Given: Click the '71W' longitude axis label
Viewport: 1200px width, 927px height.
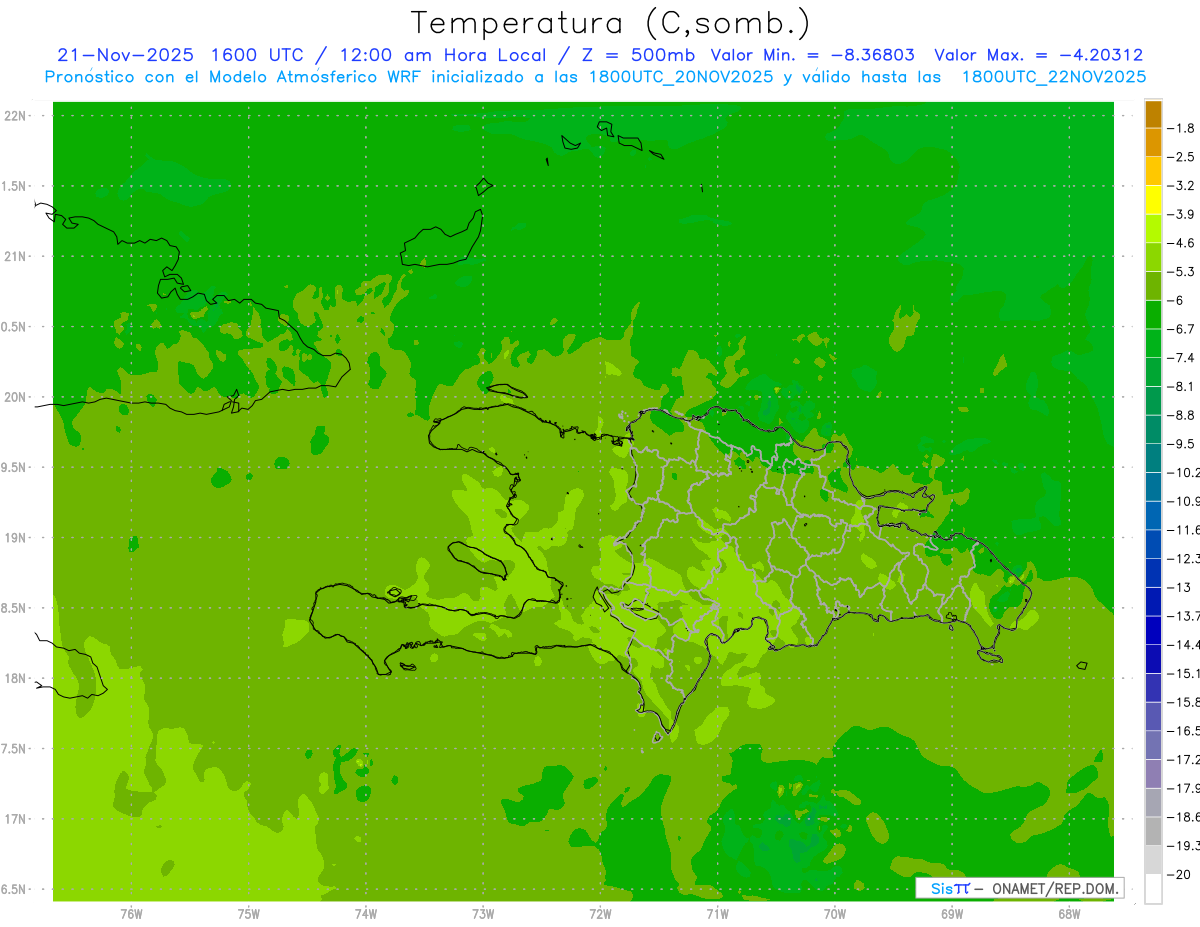Looking at the screenshot, I should tap(717, 913).
